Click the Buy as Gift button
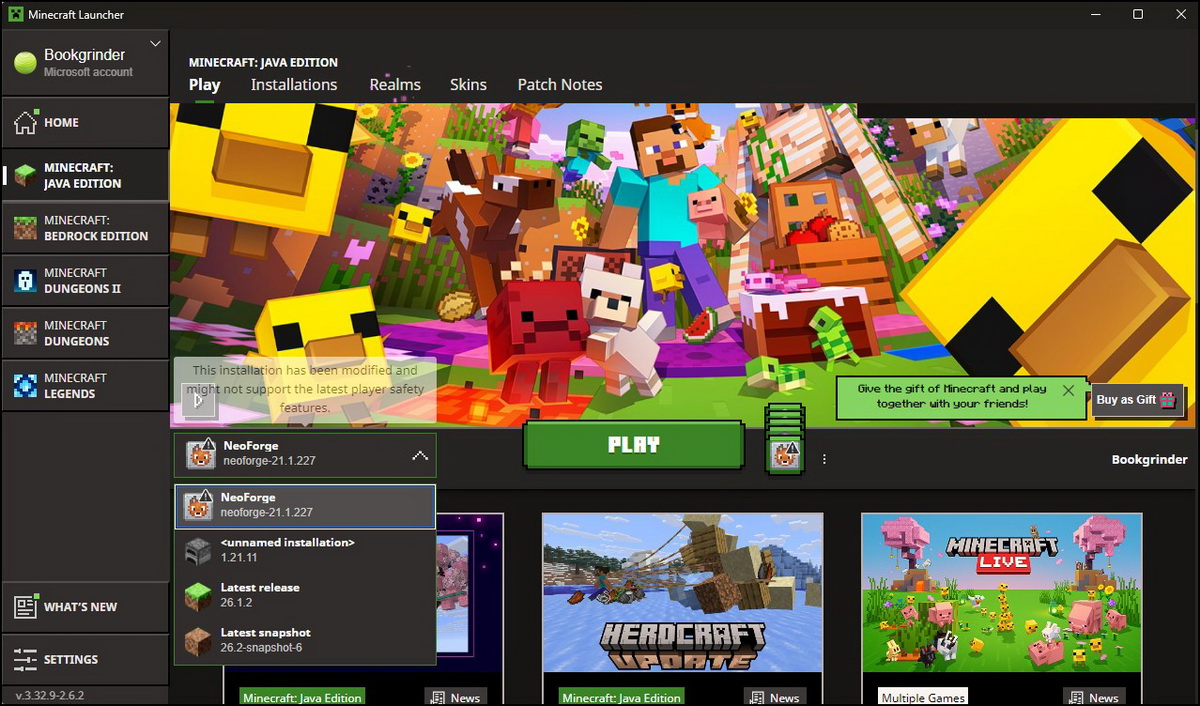Viewport: 1200px width, 706px height. (x=1137, y=400)
